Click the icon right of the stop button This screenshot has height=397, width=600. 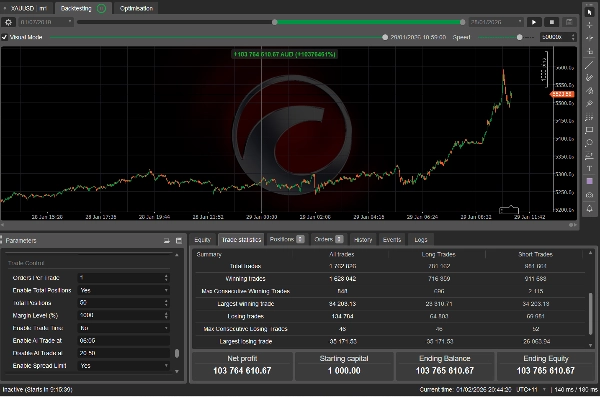coord(569,22)
